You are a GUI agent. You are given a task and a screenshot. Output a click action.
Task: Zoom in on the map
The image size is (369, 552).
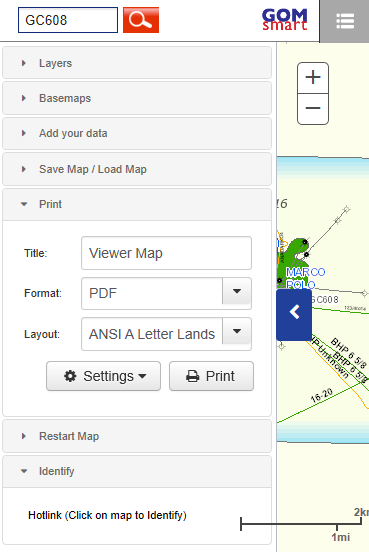313,78
